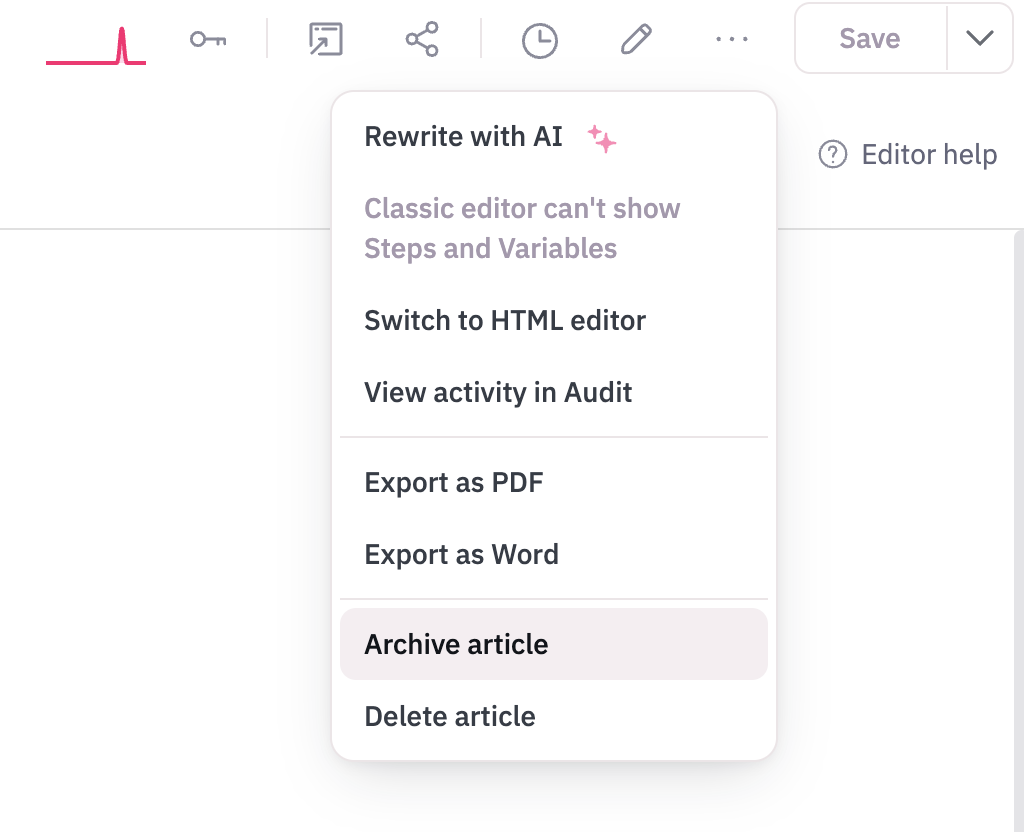Choose Archive article
This screenshot has height=832, width=1024.
554,645
